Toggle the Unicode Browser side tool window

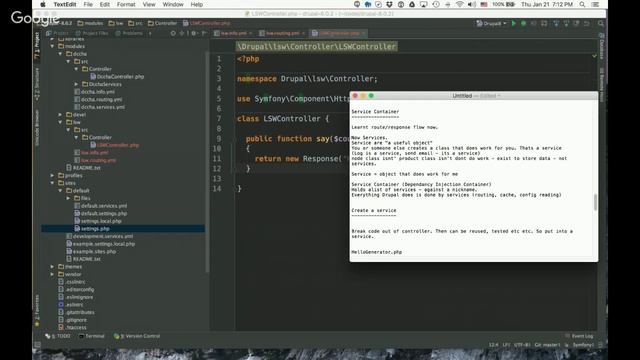[37, 128]
